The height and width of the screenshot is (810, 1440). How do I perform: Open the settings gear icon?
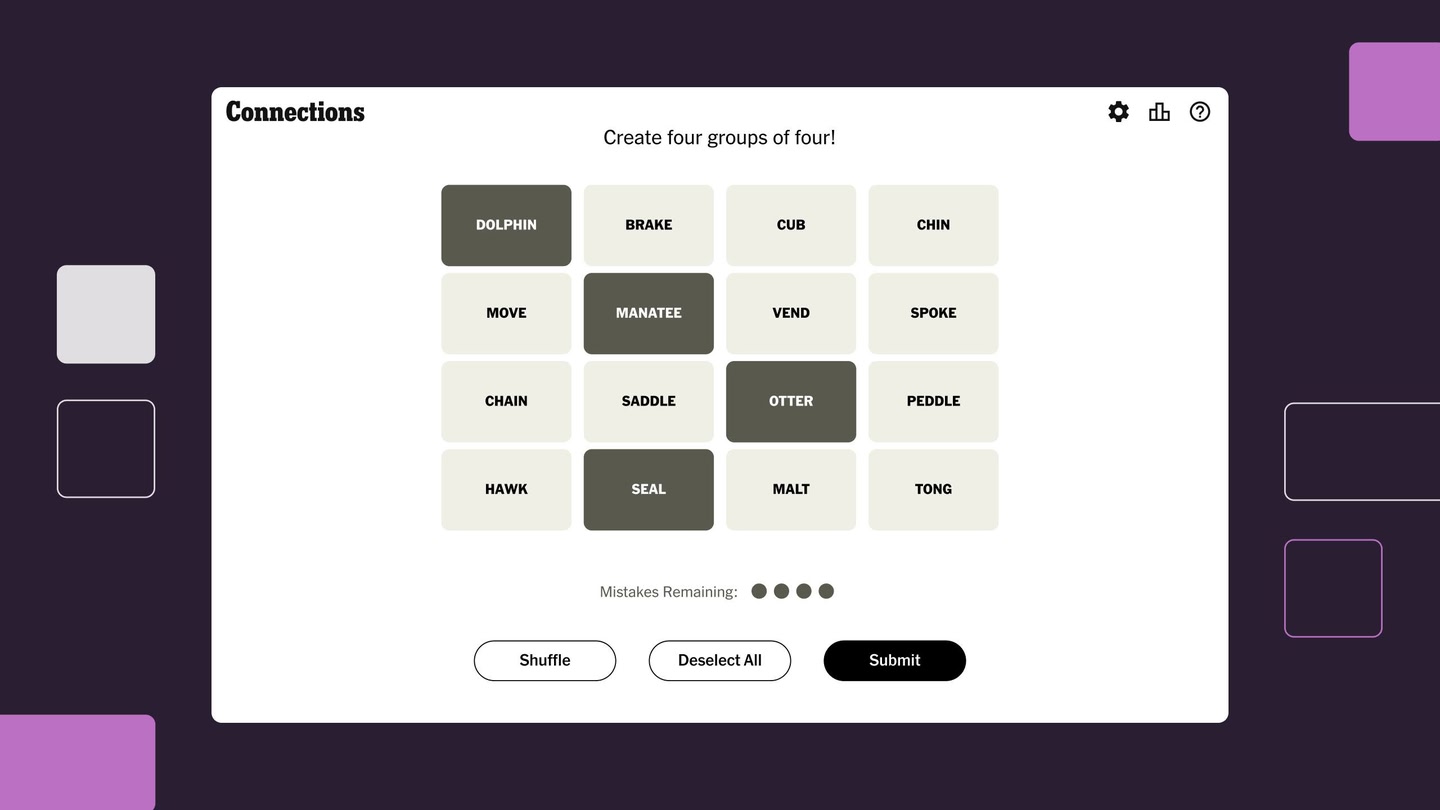pos(1118,112)
